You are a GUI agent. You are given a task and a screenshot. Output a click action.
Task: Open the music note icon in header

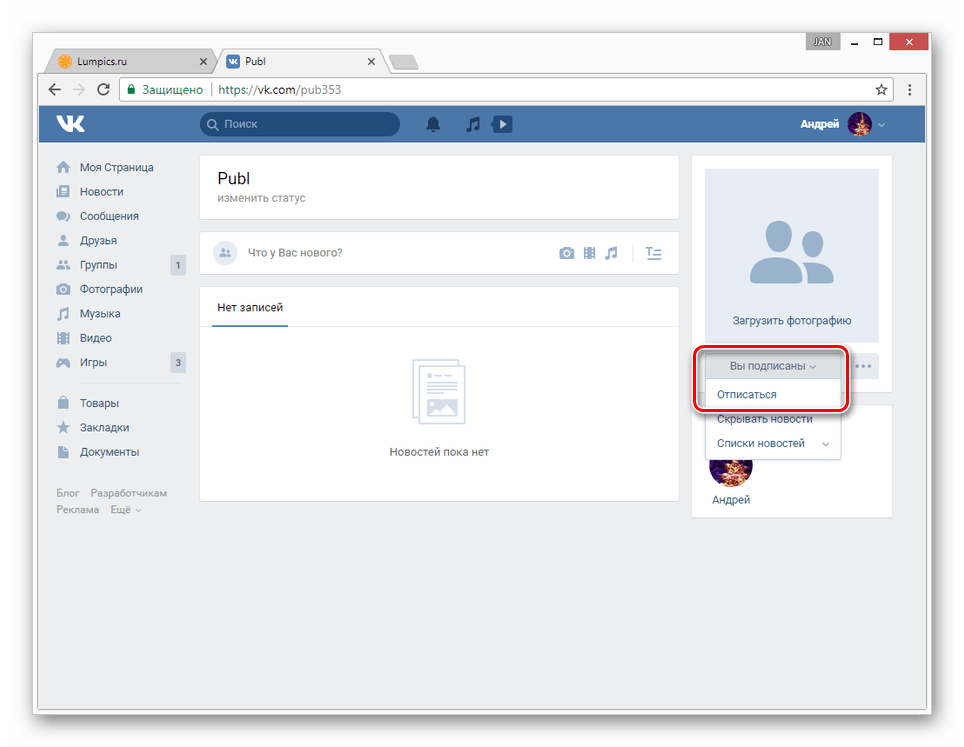click(472, 124)
